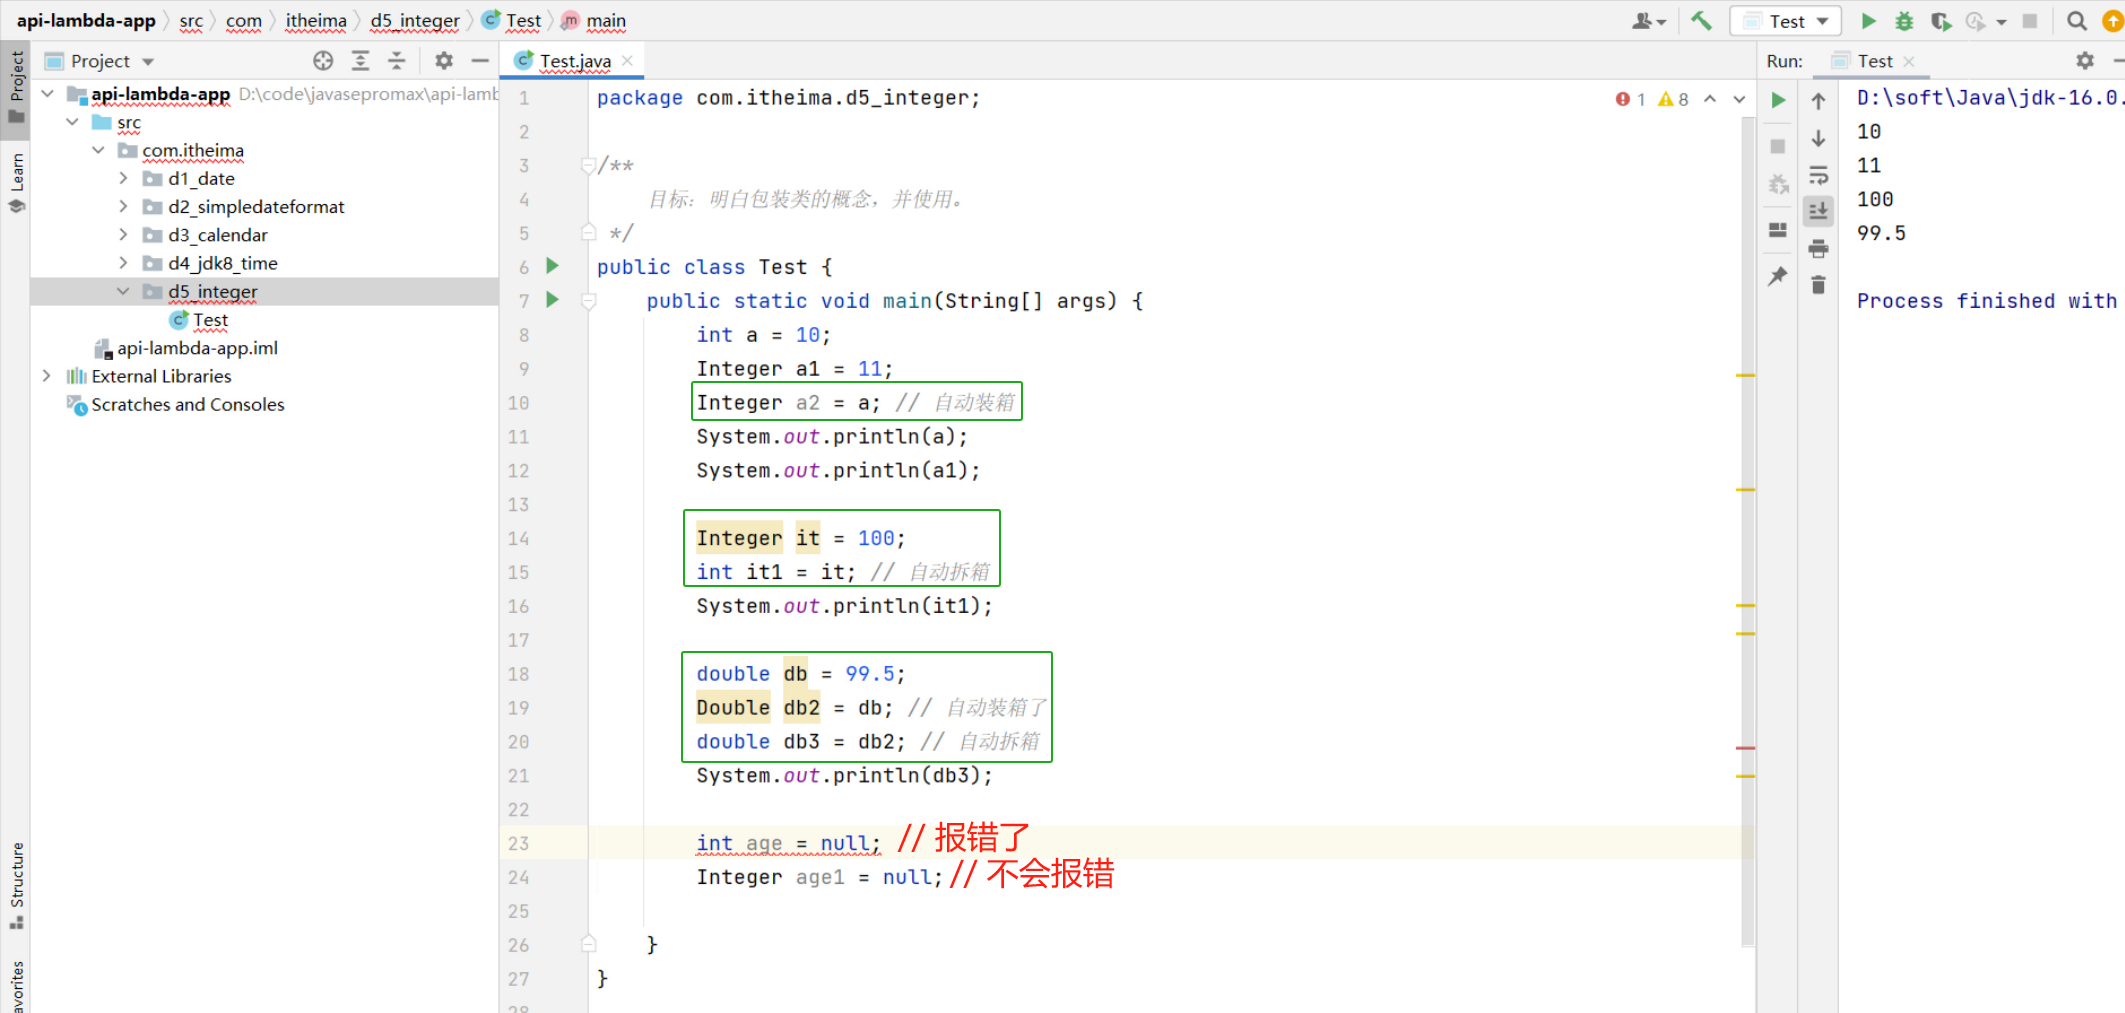2125x1013 pixels.
Task: Open the user account icon menu
Action: click(1648, 21)
